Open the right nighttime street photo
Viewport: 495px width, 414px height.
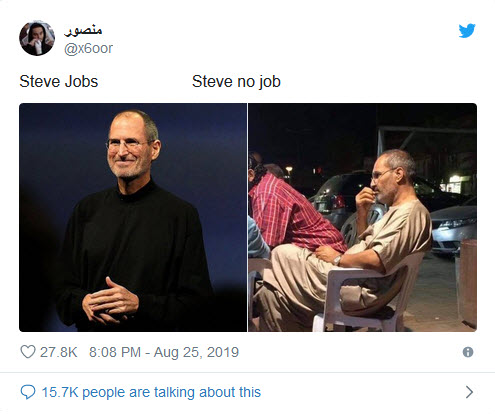pyautogui.click(x=363, y=217)
